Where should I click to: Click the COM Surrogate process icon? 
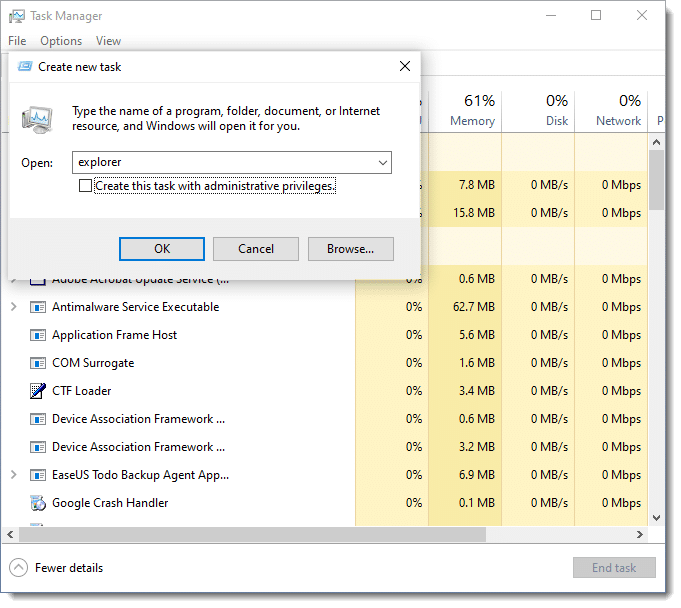click(38, 363)
